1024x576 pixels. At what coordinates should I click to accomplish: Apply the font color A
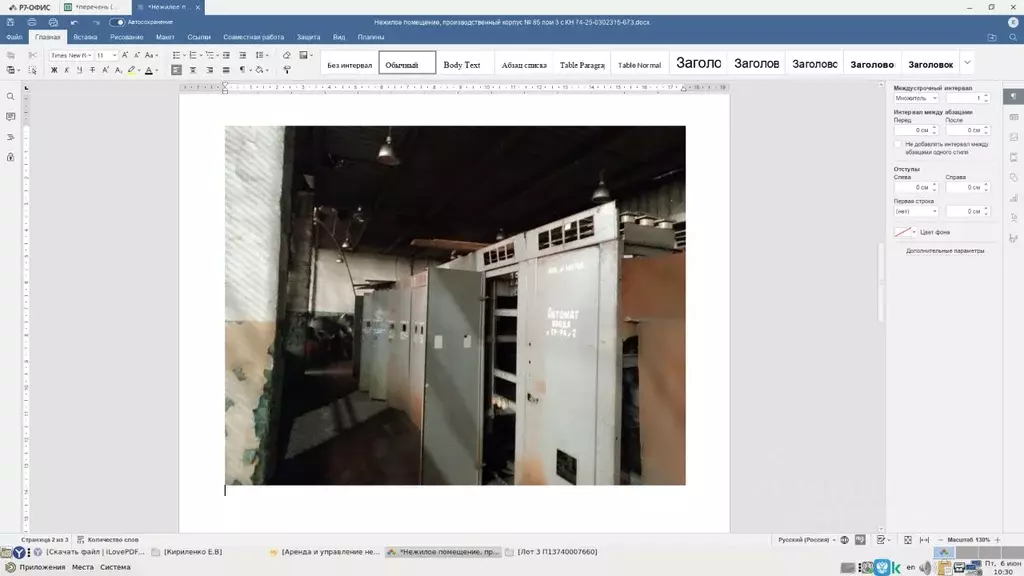tap(149, 70)
